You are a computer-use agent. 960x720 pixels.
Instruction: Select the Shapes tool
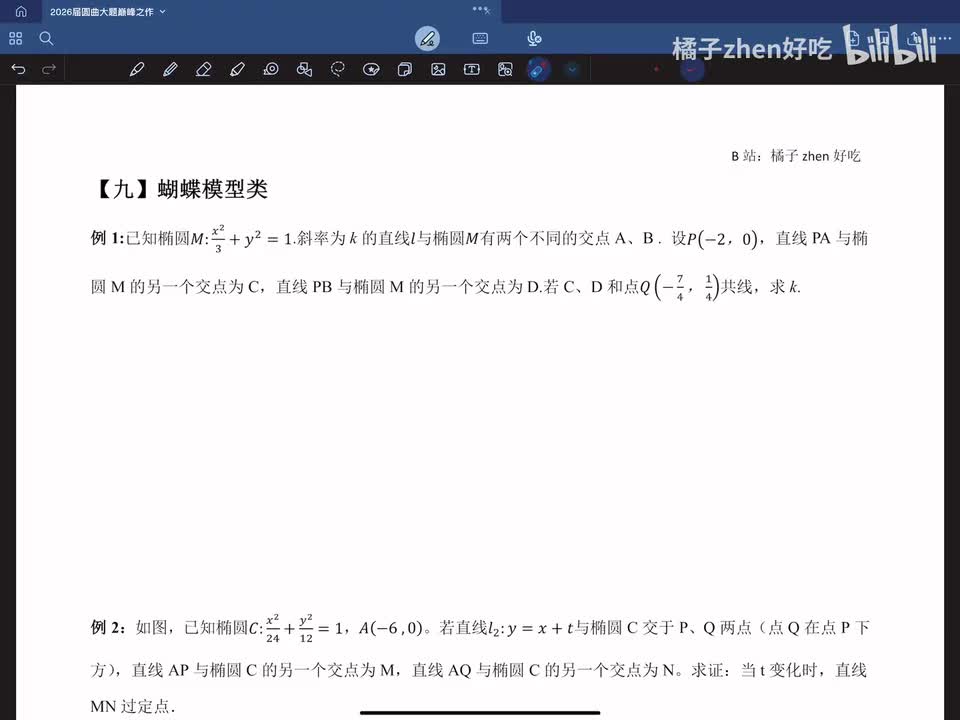(304, 69)
